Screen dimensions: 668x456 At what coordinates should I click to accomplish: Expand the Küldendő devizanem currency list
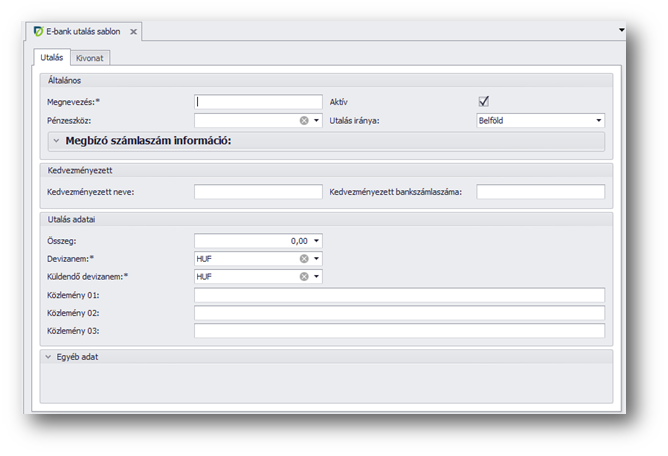317,276
